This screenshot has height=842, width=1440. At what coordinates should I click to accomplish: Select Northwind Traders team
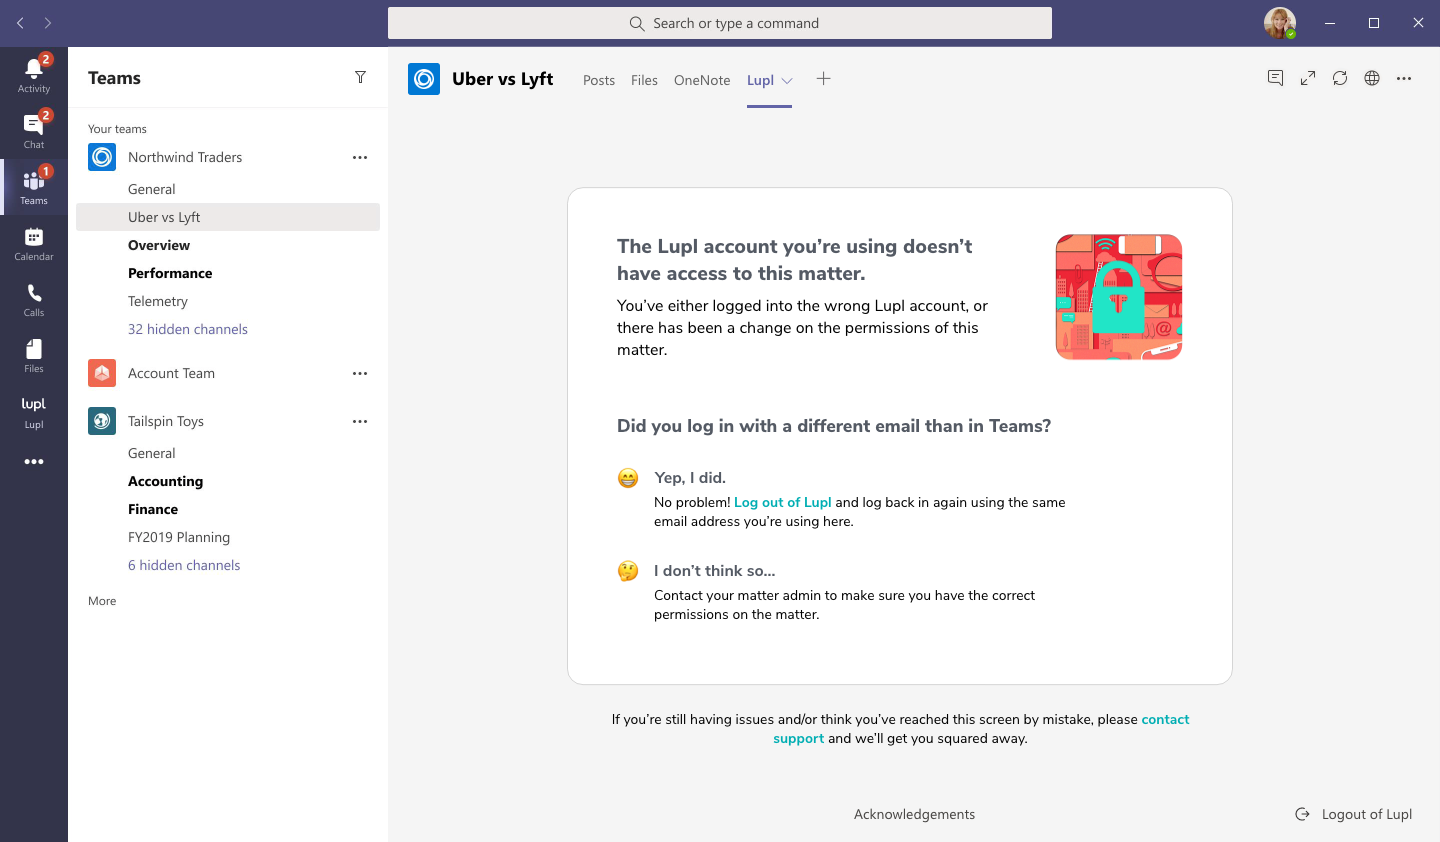185,157
